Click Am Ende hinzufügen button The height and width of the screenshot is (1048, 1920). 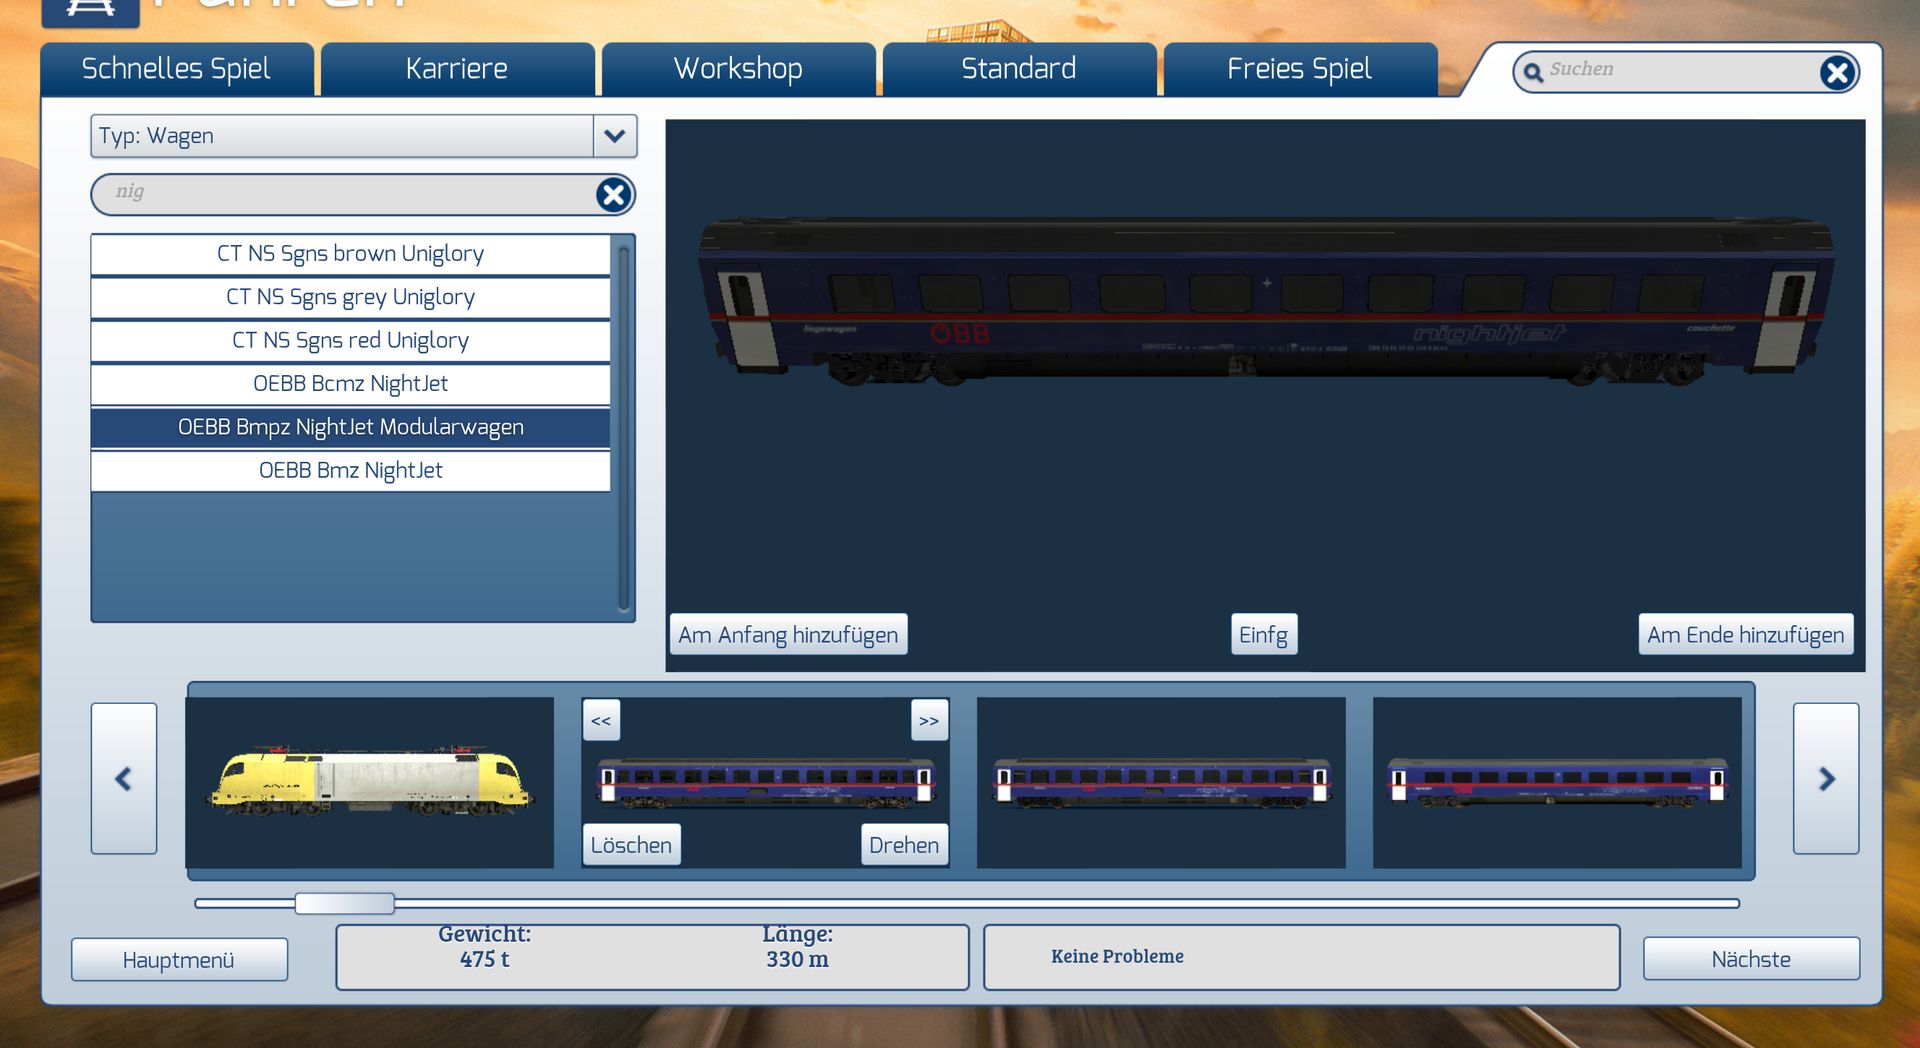coord(1746,634)
